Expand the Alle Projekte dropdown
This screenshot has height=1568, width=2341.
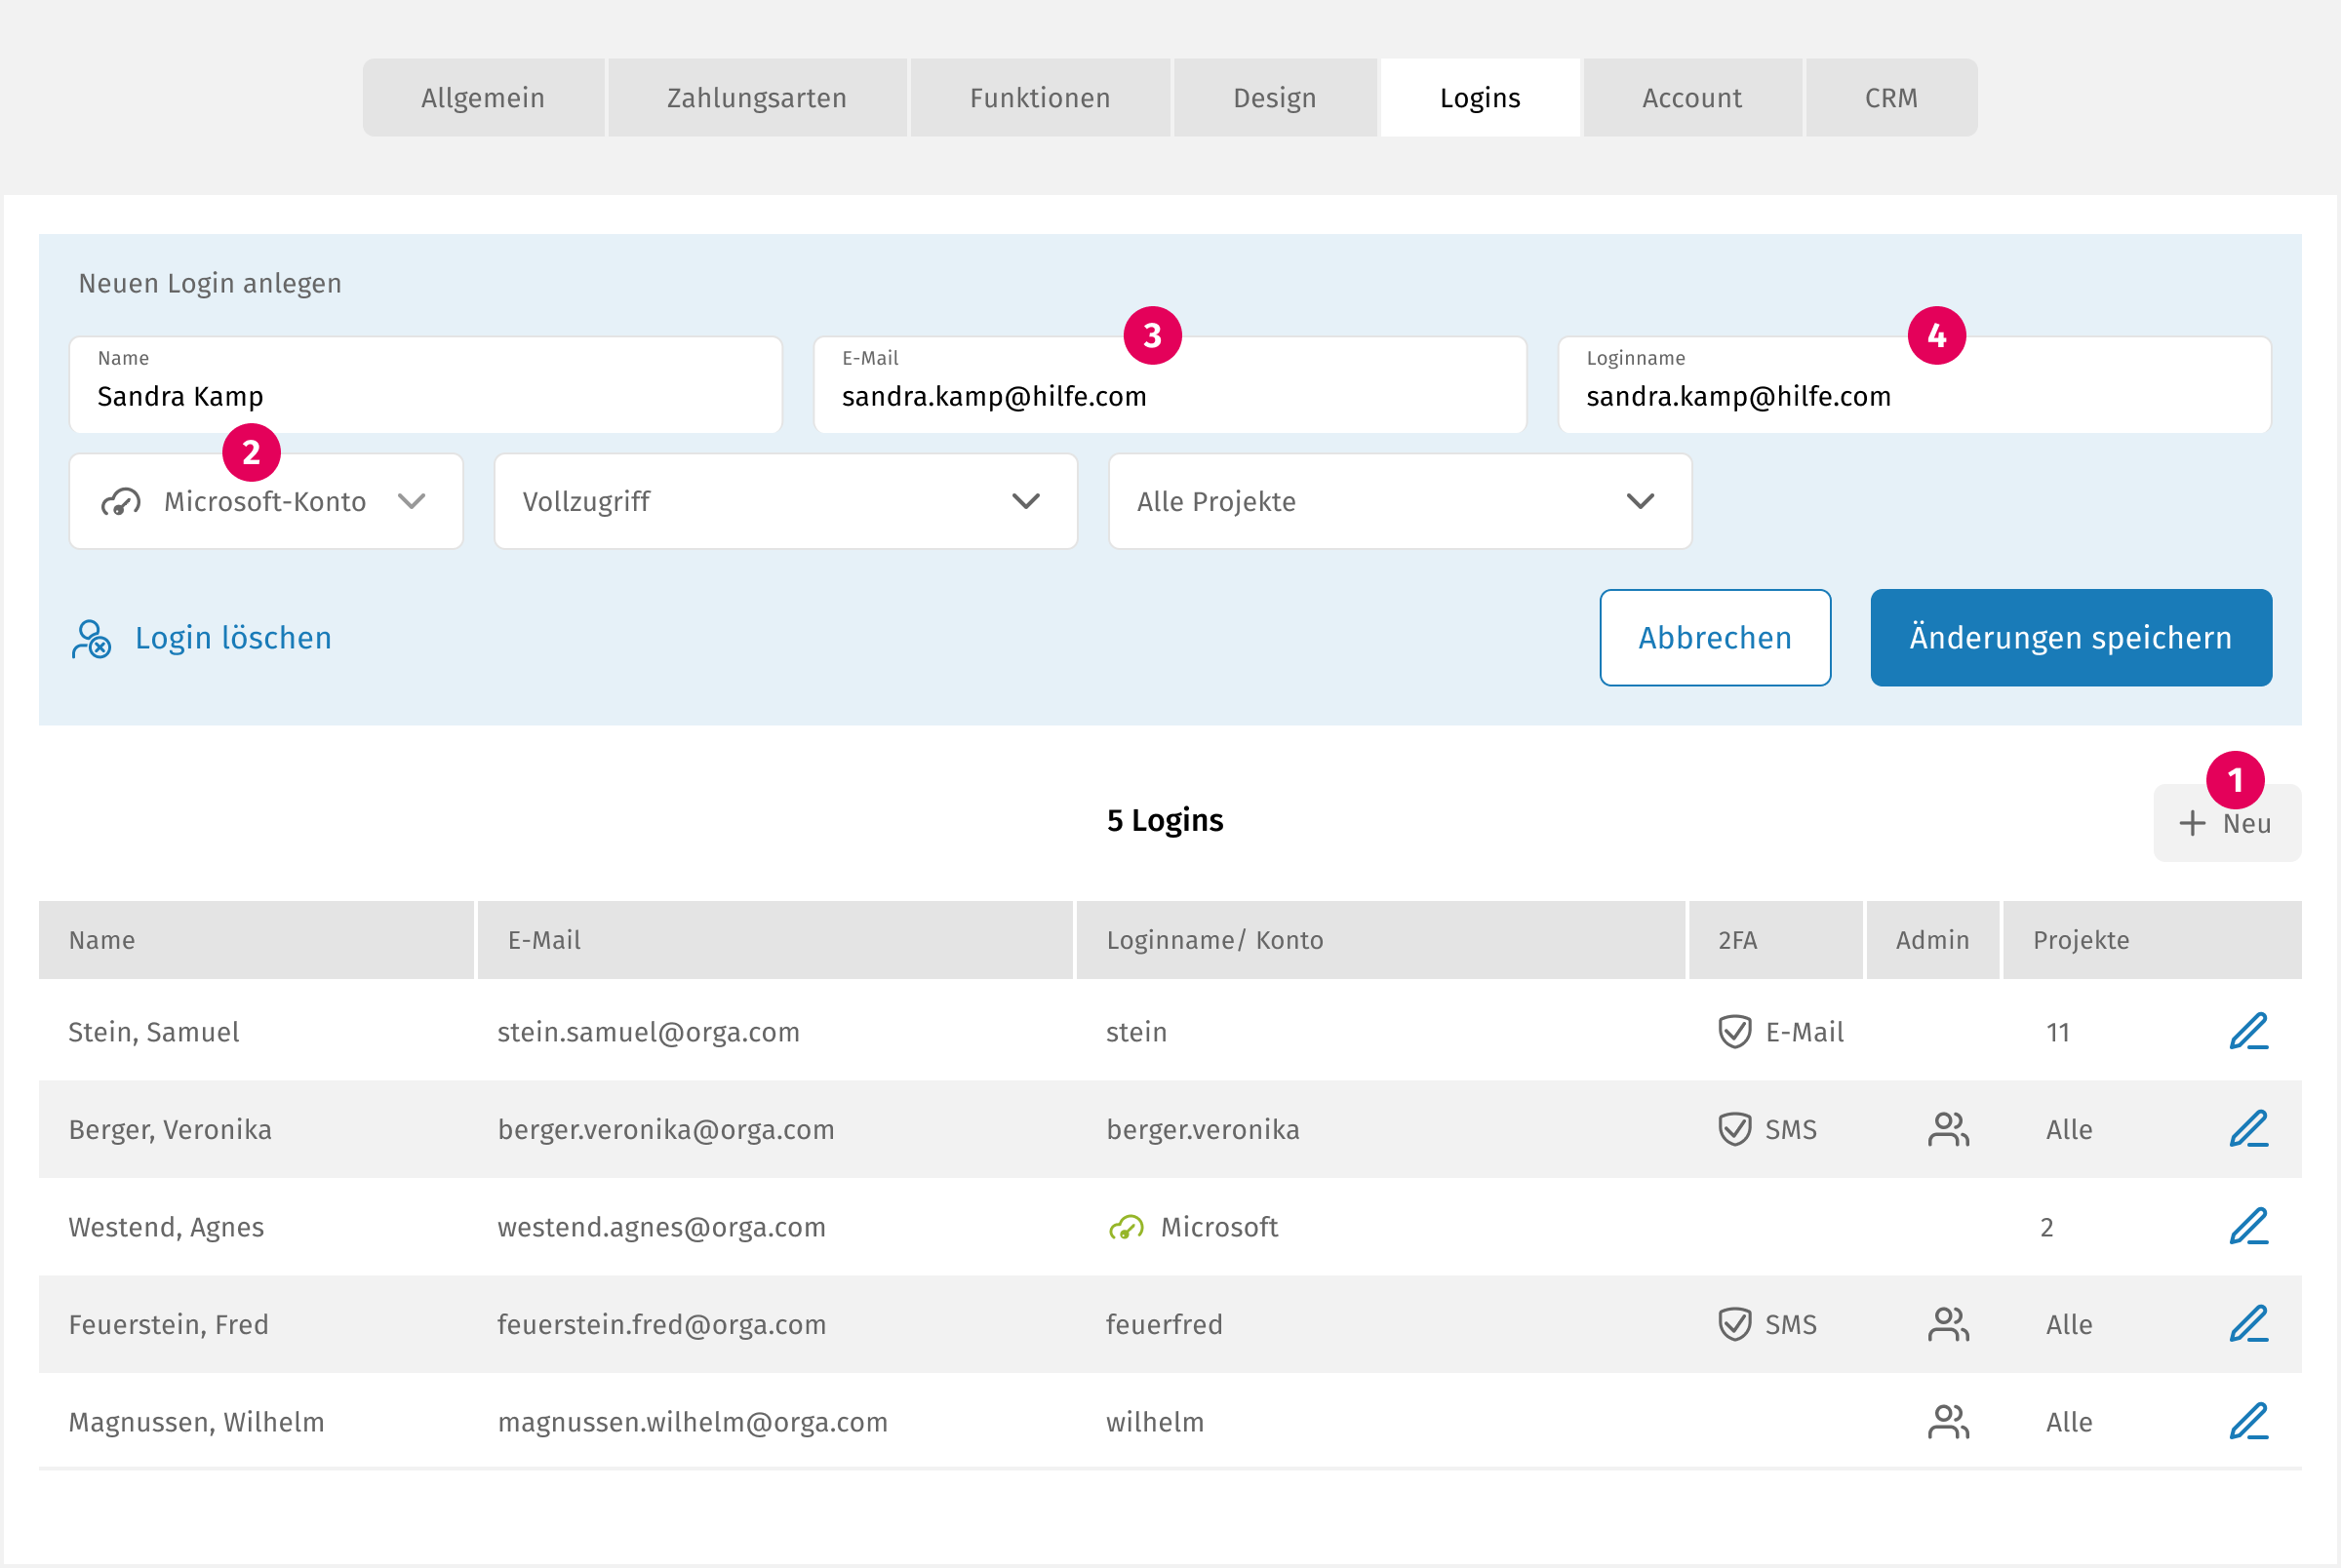pyautogui.click(x=1399, y=501)
